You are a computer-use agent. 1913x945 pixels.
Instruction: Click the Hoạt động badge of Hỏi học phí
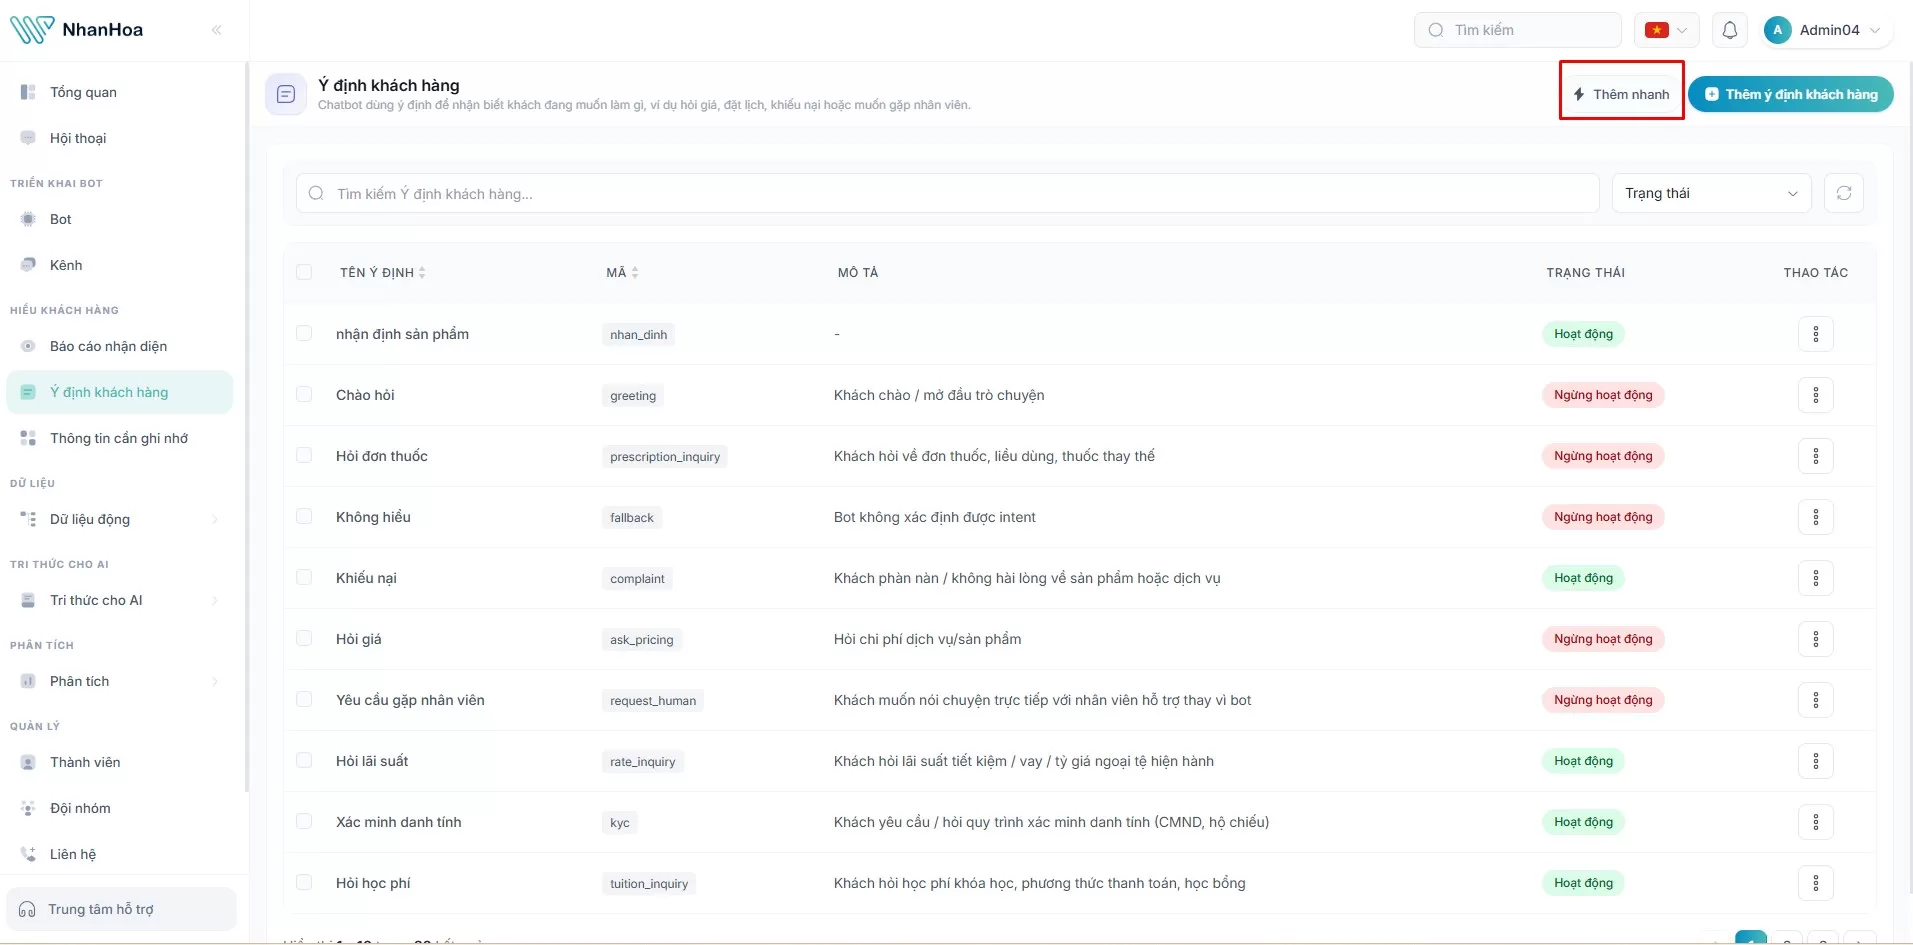(x=1583, y=883)
